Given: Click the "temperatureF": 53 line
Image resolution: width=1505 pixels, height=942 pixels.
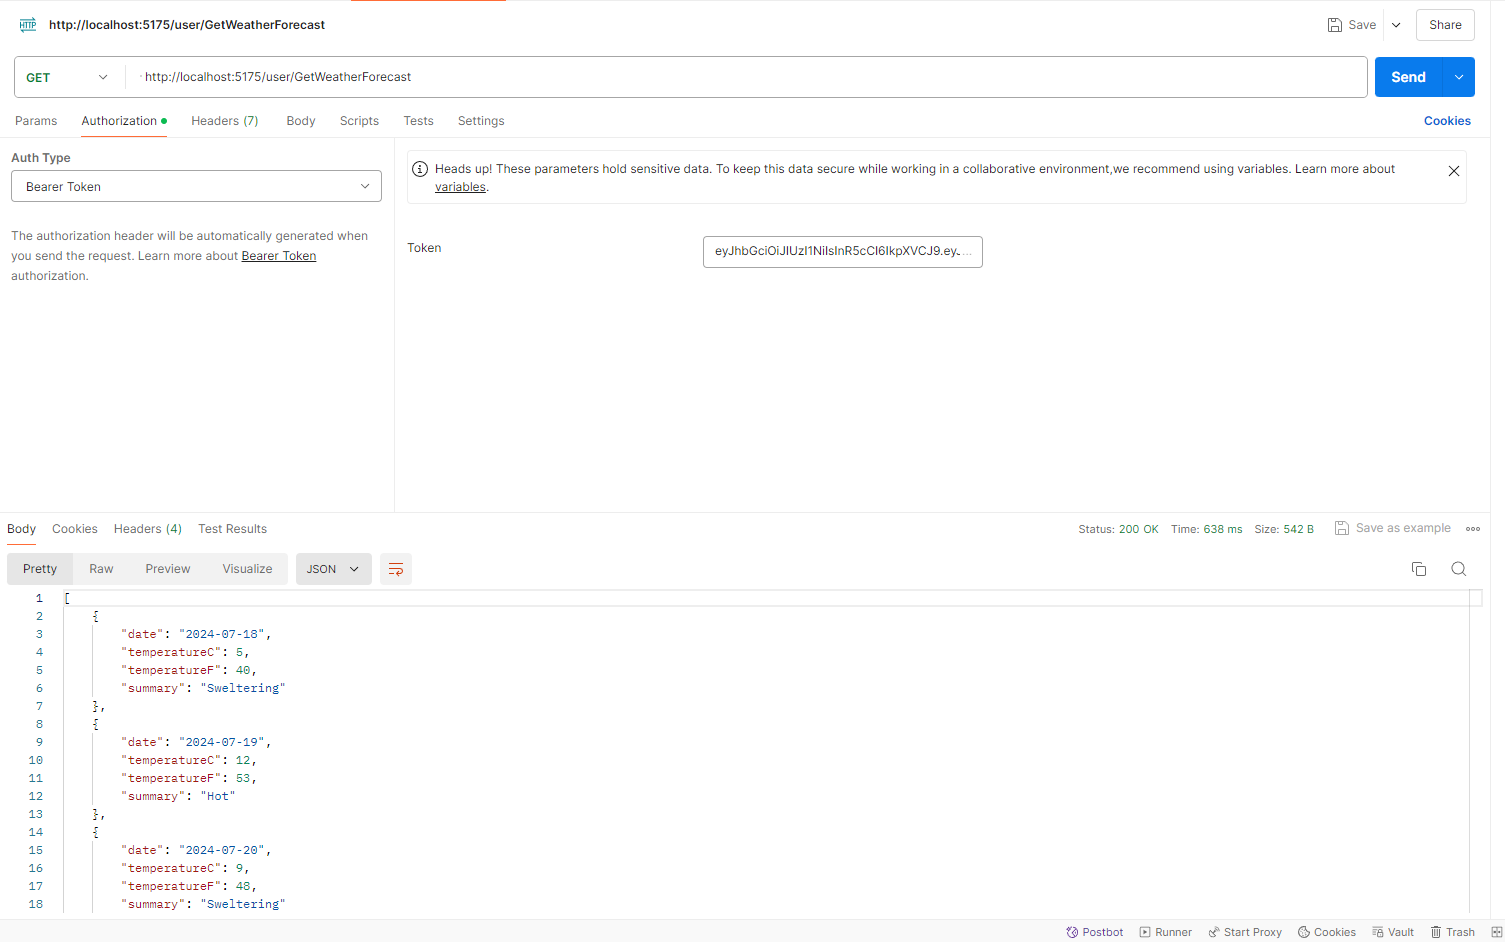Looking at the screenshot, I should pyautogui.click(x=189, y=778).
